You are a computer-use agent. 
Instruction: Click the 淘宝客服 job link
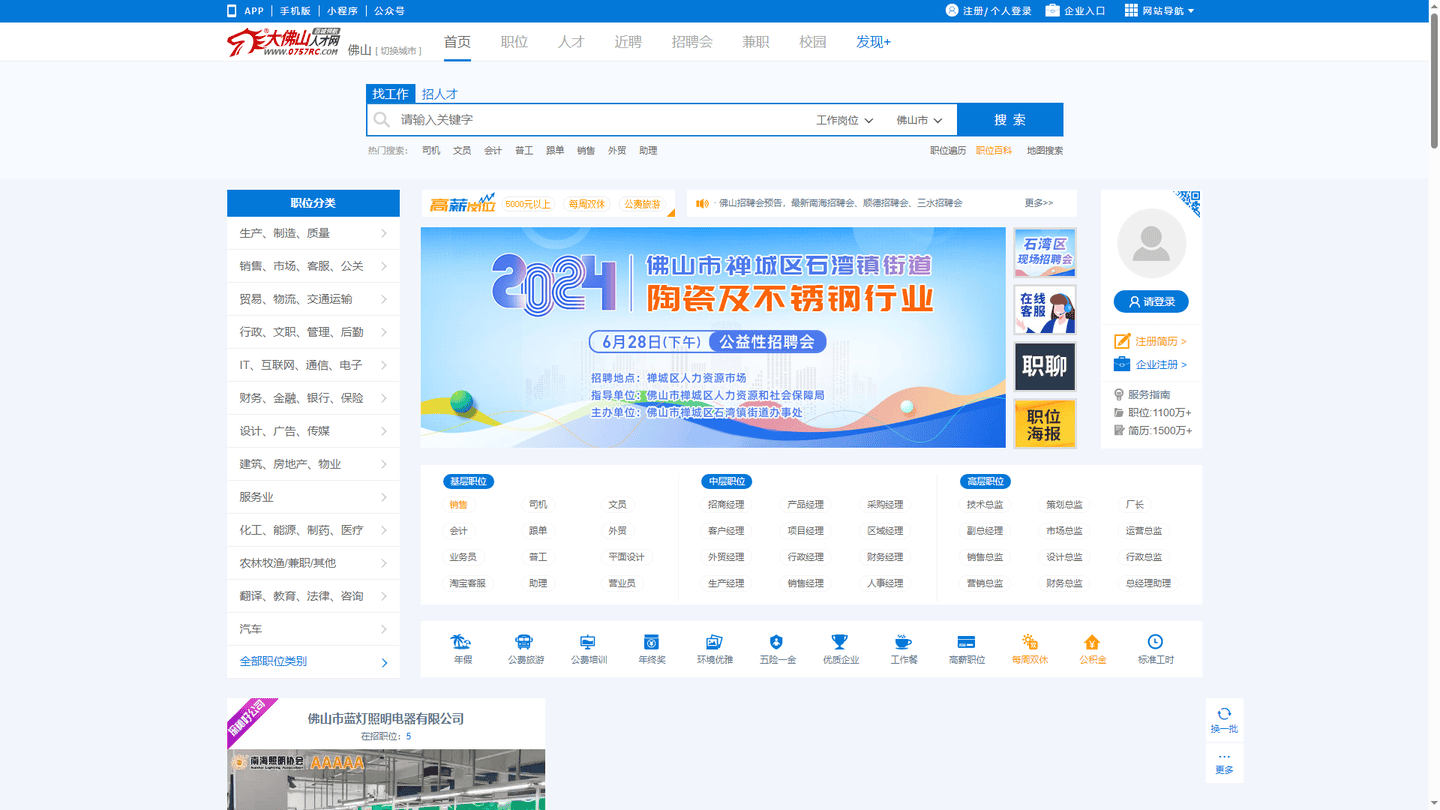click(x=467, y=583)
